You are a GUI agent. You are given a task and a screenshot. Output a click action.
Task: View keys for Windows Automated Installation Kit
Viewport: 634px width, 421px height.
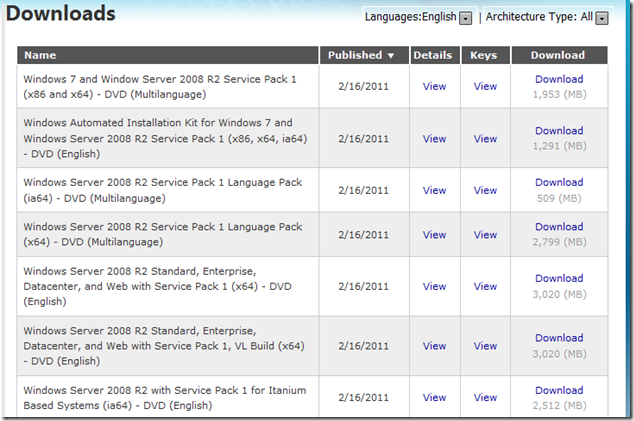(486, 139)
